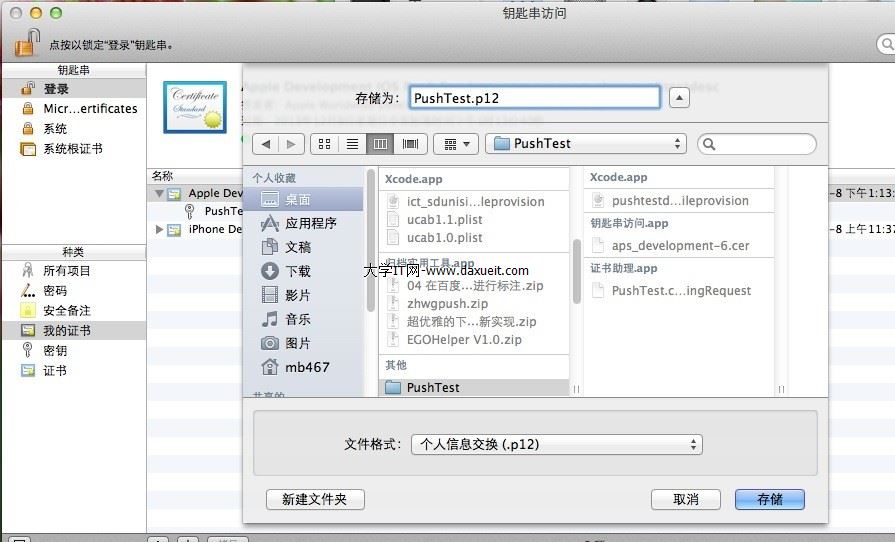Select 下载 in favorites sidebar
The image size is (895, 542).
303,271
